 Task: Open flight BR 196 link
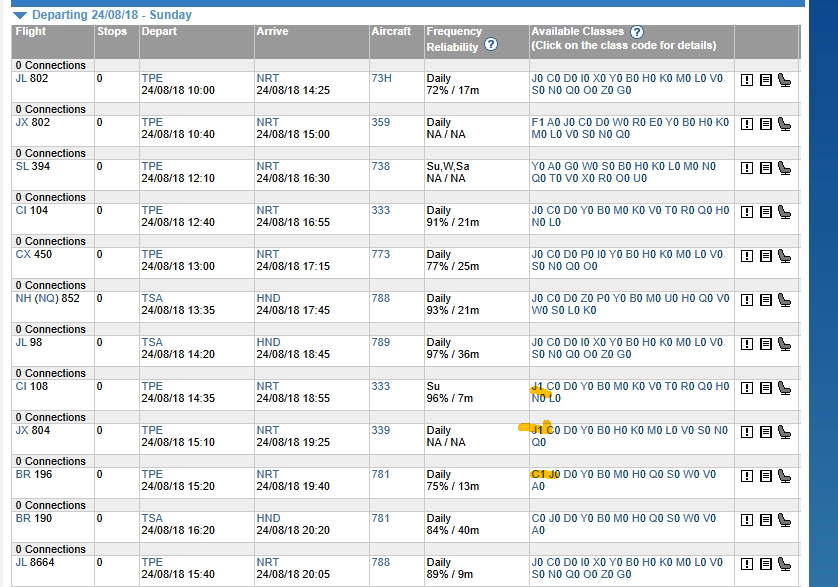(x=34, y=474)
